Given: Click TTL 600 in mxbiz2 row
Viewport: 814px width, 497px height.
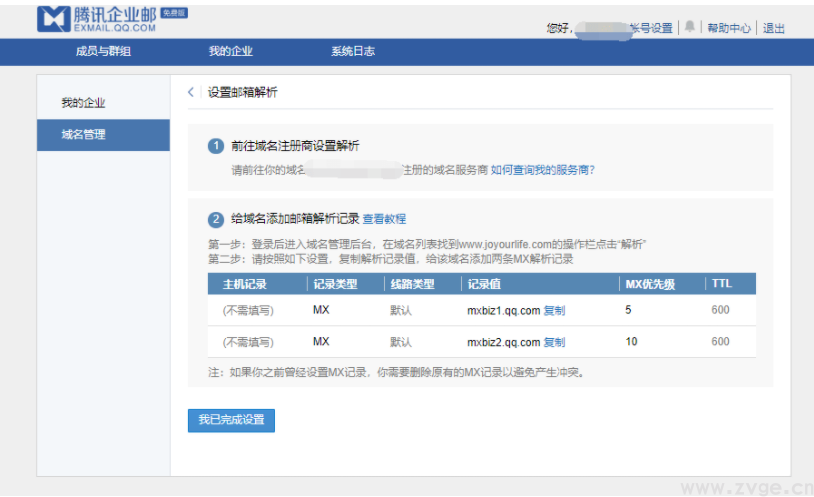Looking at the screenshot, I should tap(720, 342).
